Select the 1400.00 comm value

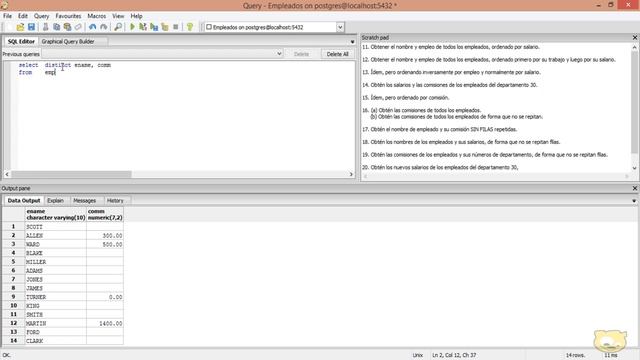105,323
